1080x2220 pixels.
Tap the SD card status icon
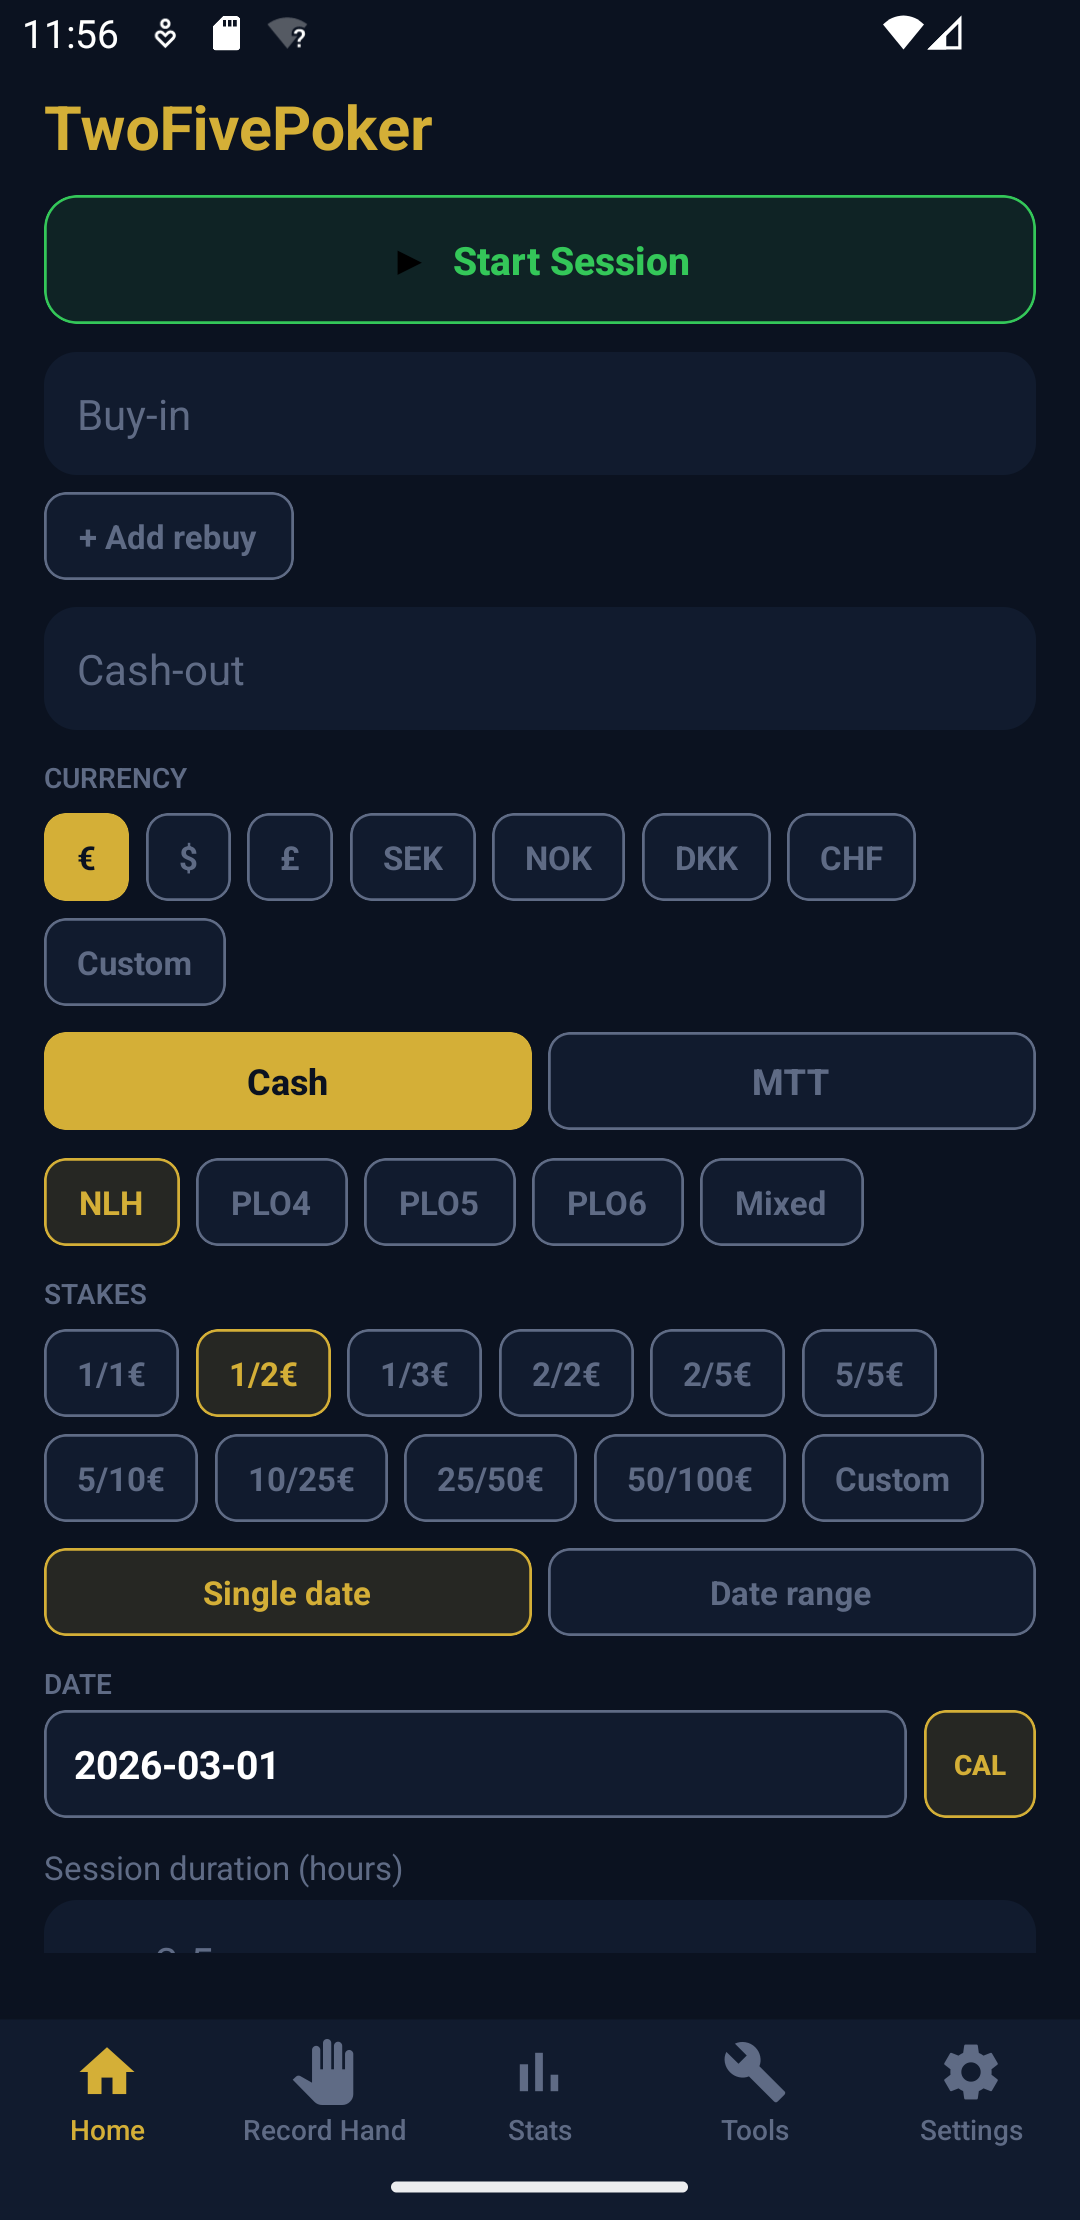click(227, 33)
